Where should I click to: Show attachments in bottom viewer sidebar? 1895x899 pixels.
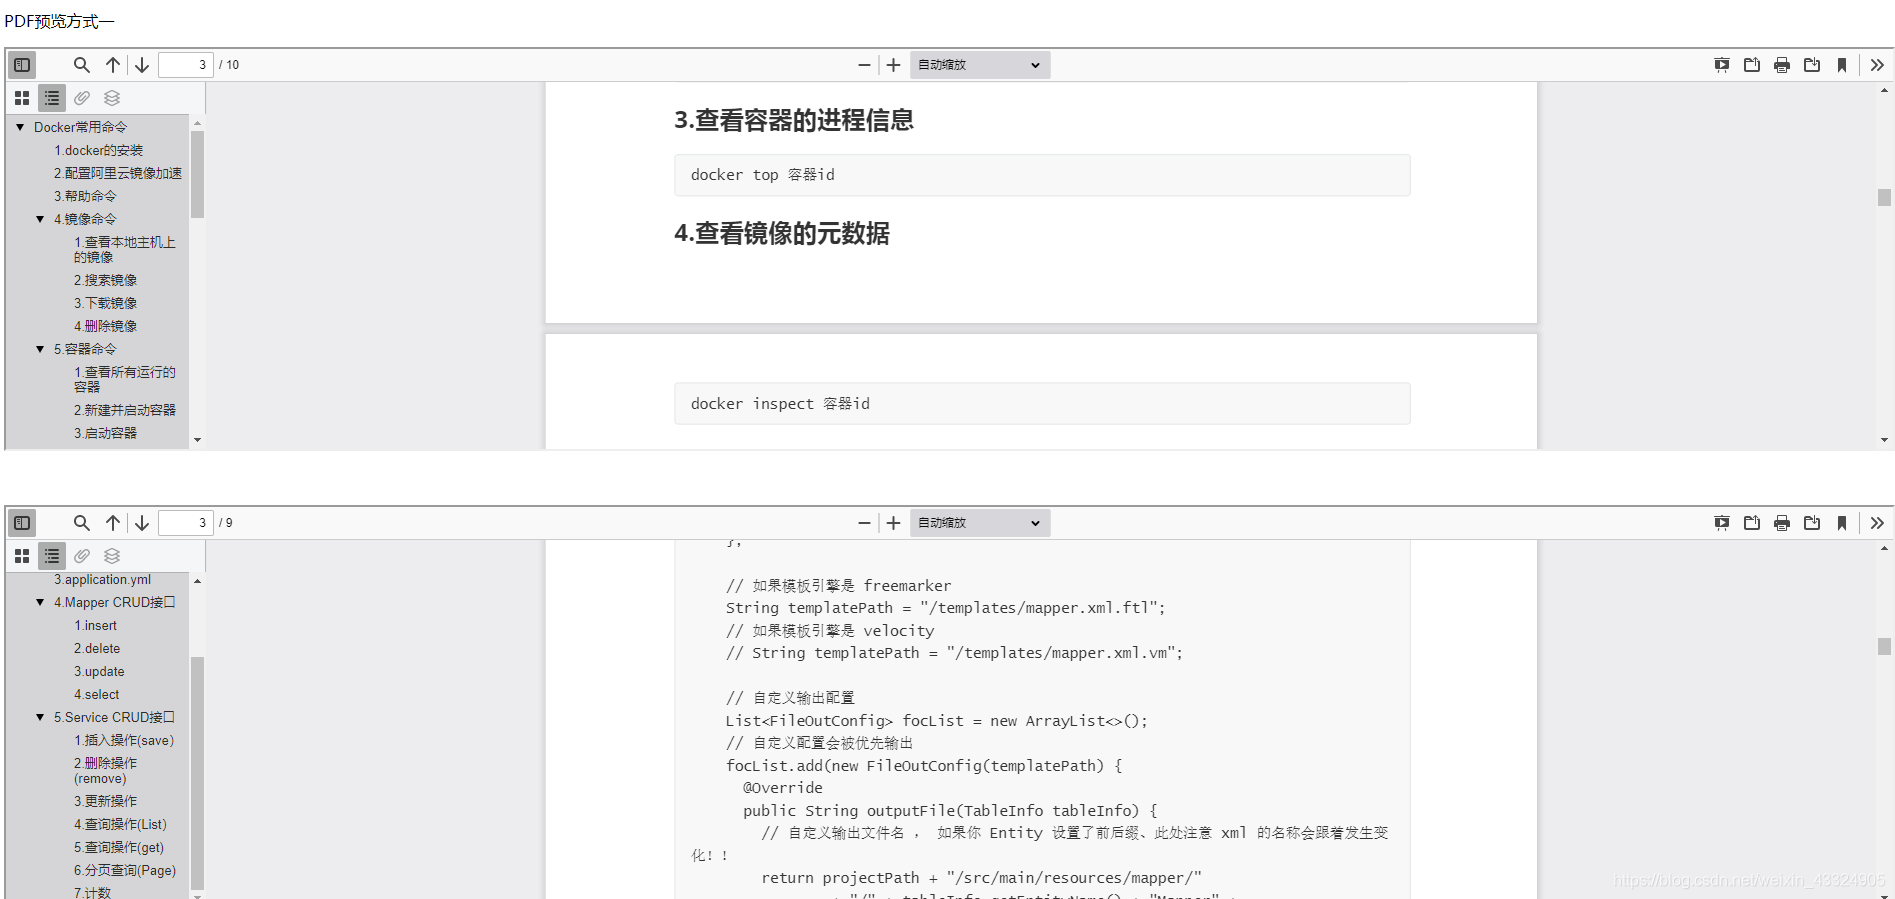coord(82,556)
